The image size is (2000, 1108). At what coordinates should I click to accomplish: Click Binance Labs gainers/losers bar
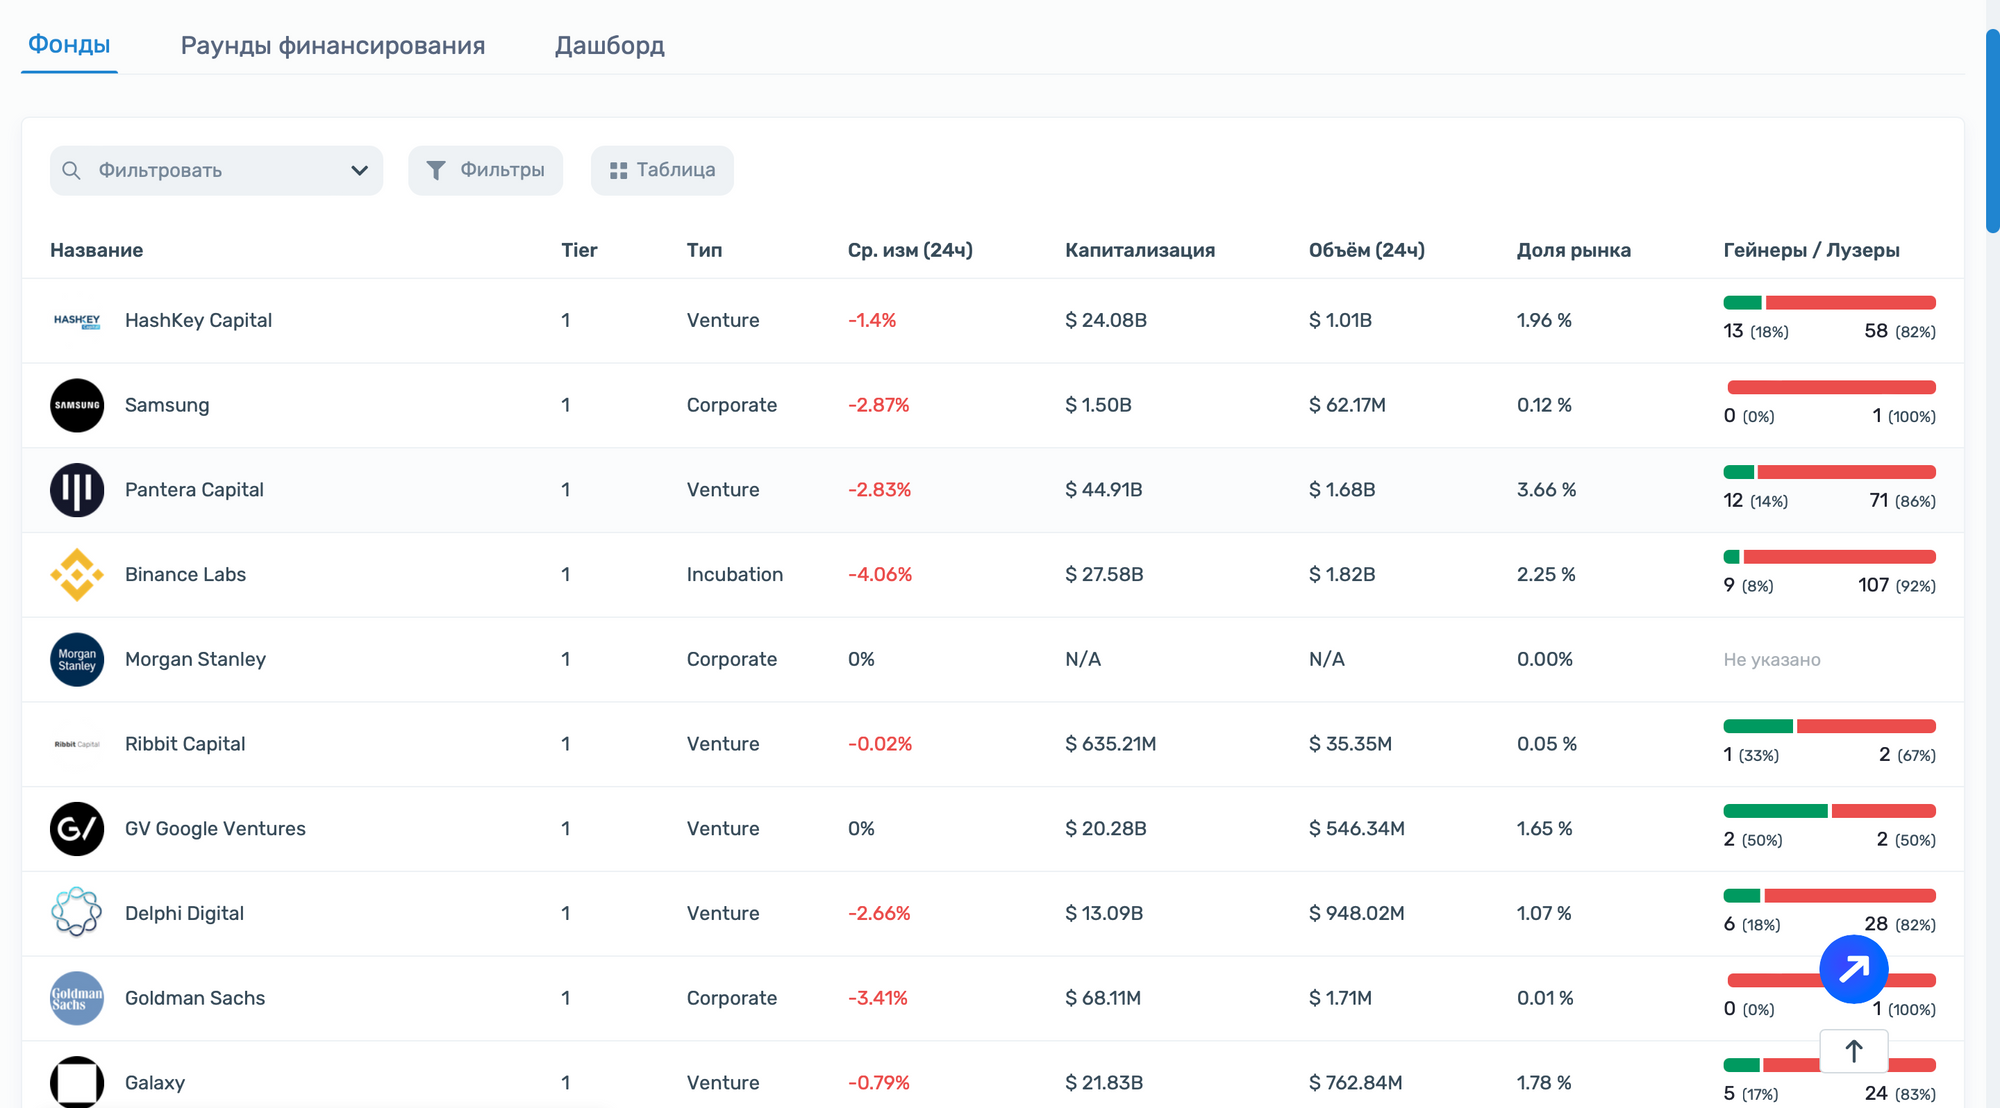pyautogui.click(x=1829, y=557)
